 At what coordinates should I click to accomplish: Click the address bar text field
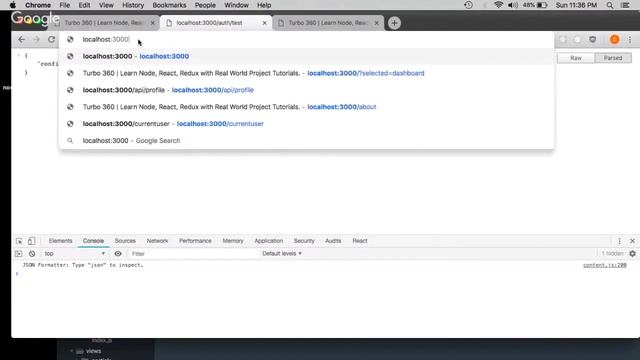pyautogui.click(x=307, y=39)
